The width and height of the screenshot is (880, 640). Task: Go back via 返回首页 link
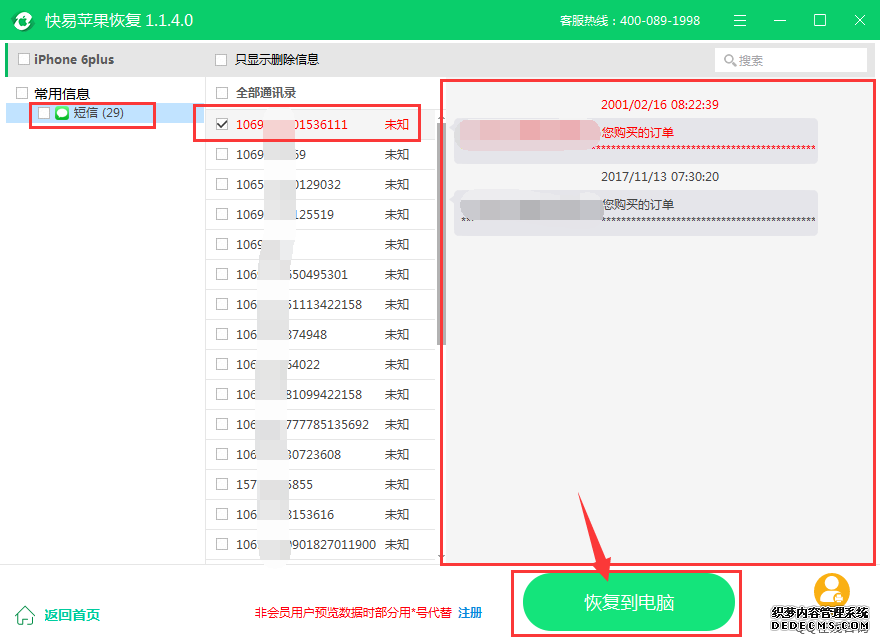click(72, 615)
